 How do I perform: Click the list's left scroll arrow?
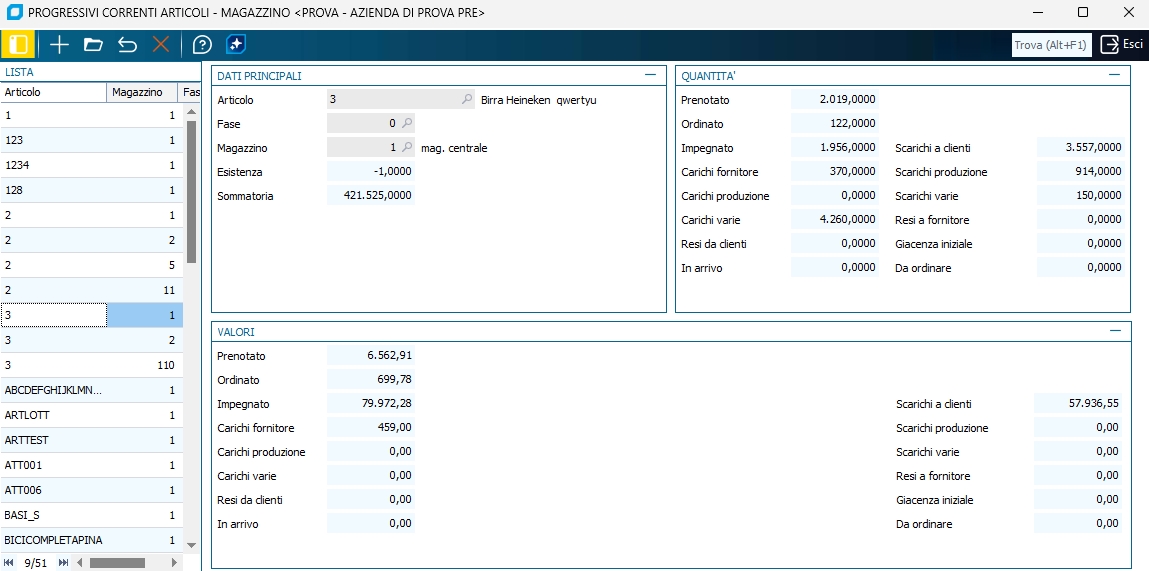(80, 563)
